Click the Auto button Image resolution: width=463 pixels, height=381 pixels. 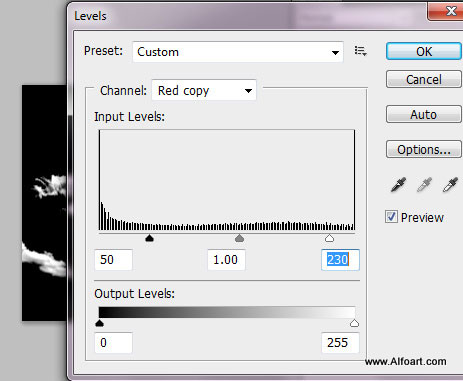424,114
